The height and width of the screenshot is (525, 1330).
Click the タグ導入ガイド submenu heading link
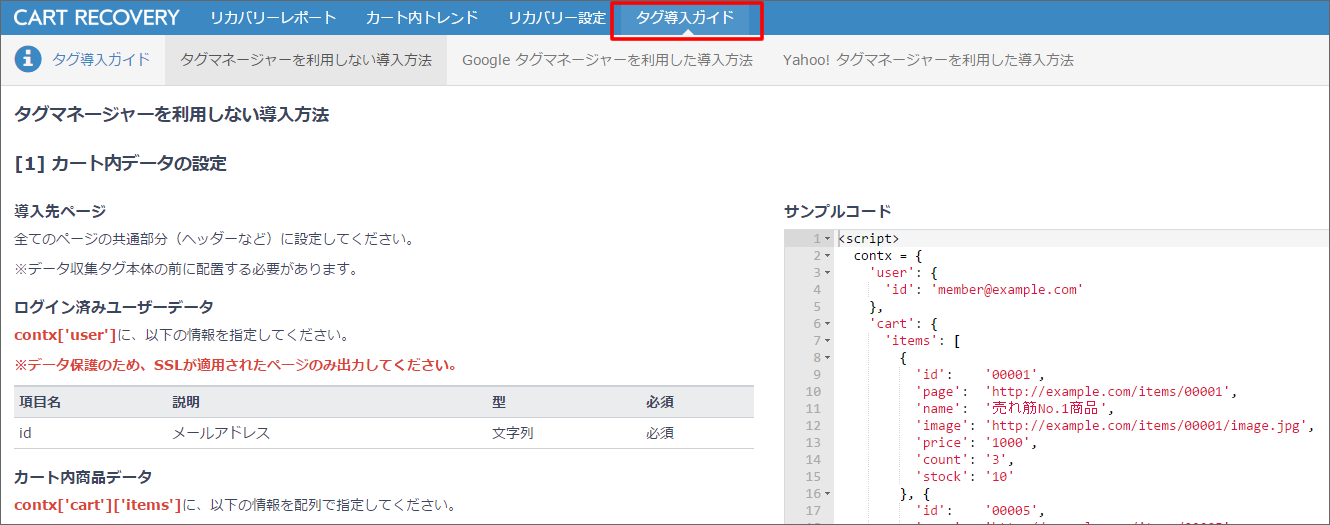[101, 60]
